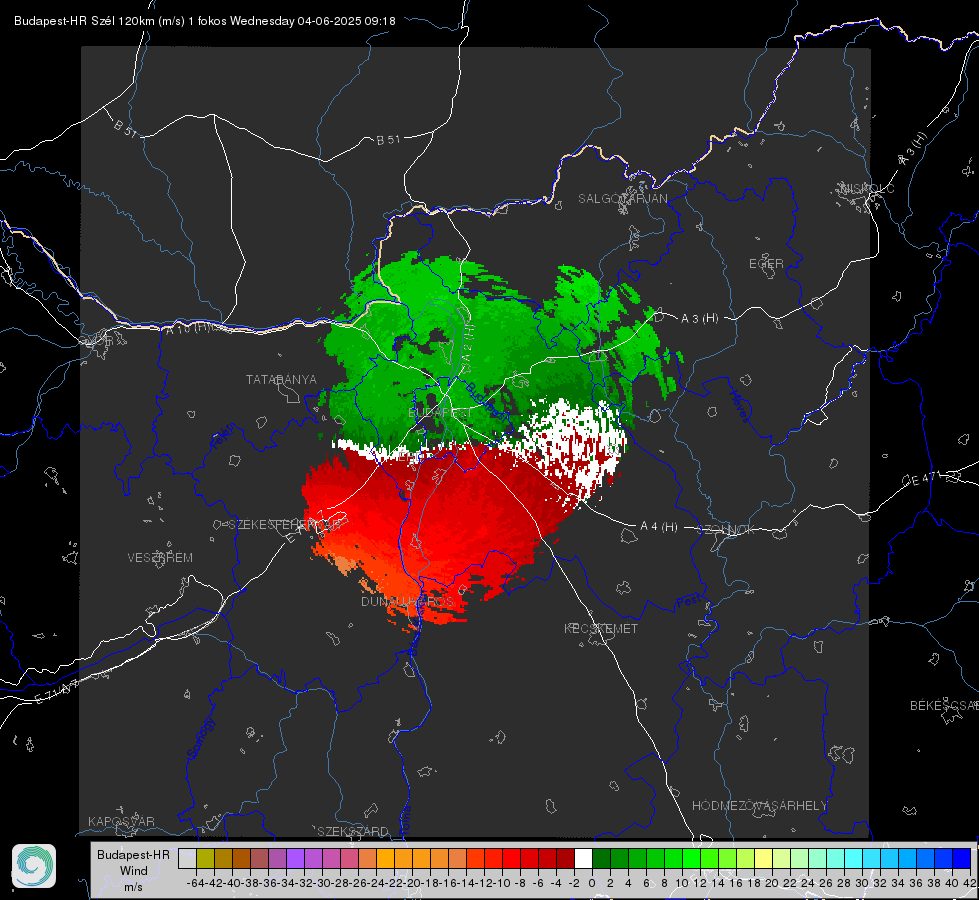Click the salmon patch in the red echo

coord(344,564)
